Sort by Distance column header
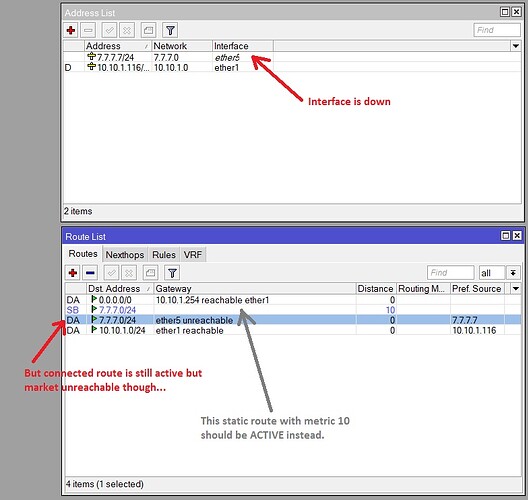528x500 pixels. tap(375, 289)
